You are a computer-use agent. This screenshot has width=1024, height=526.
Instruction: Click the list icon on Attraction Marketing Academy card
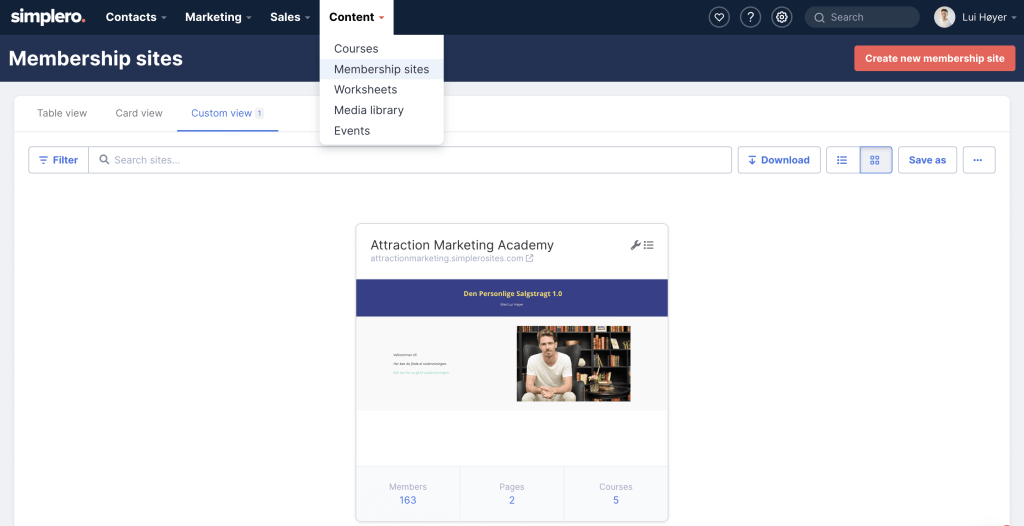(x=648, y=245)
